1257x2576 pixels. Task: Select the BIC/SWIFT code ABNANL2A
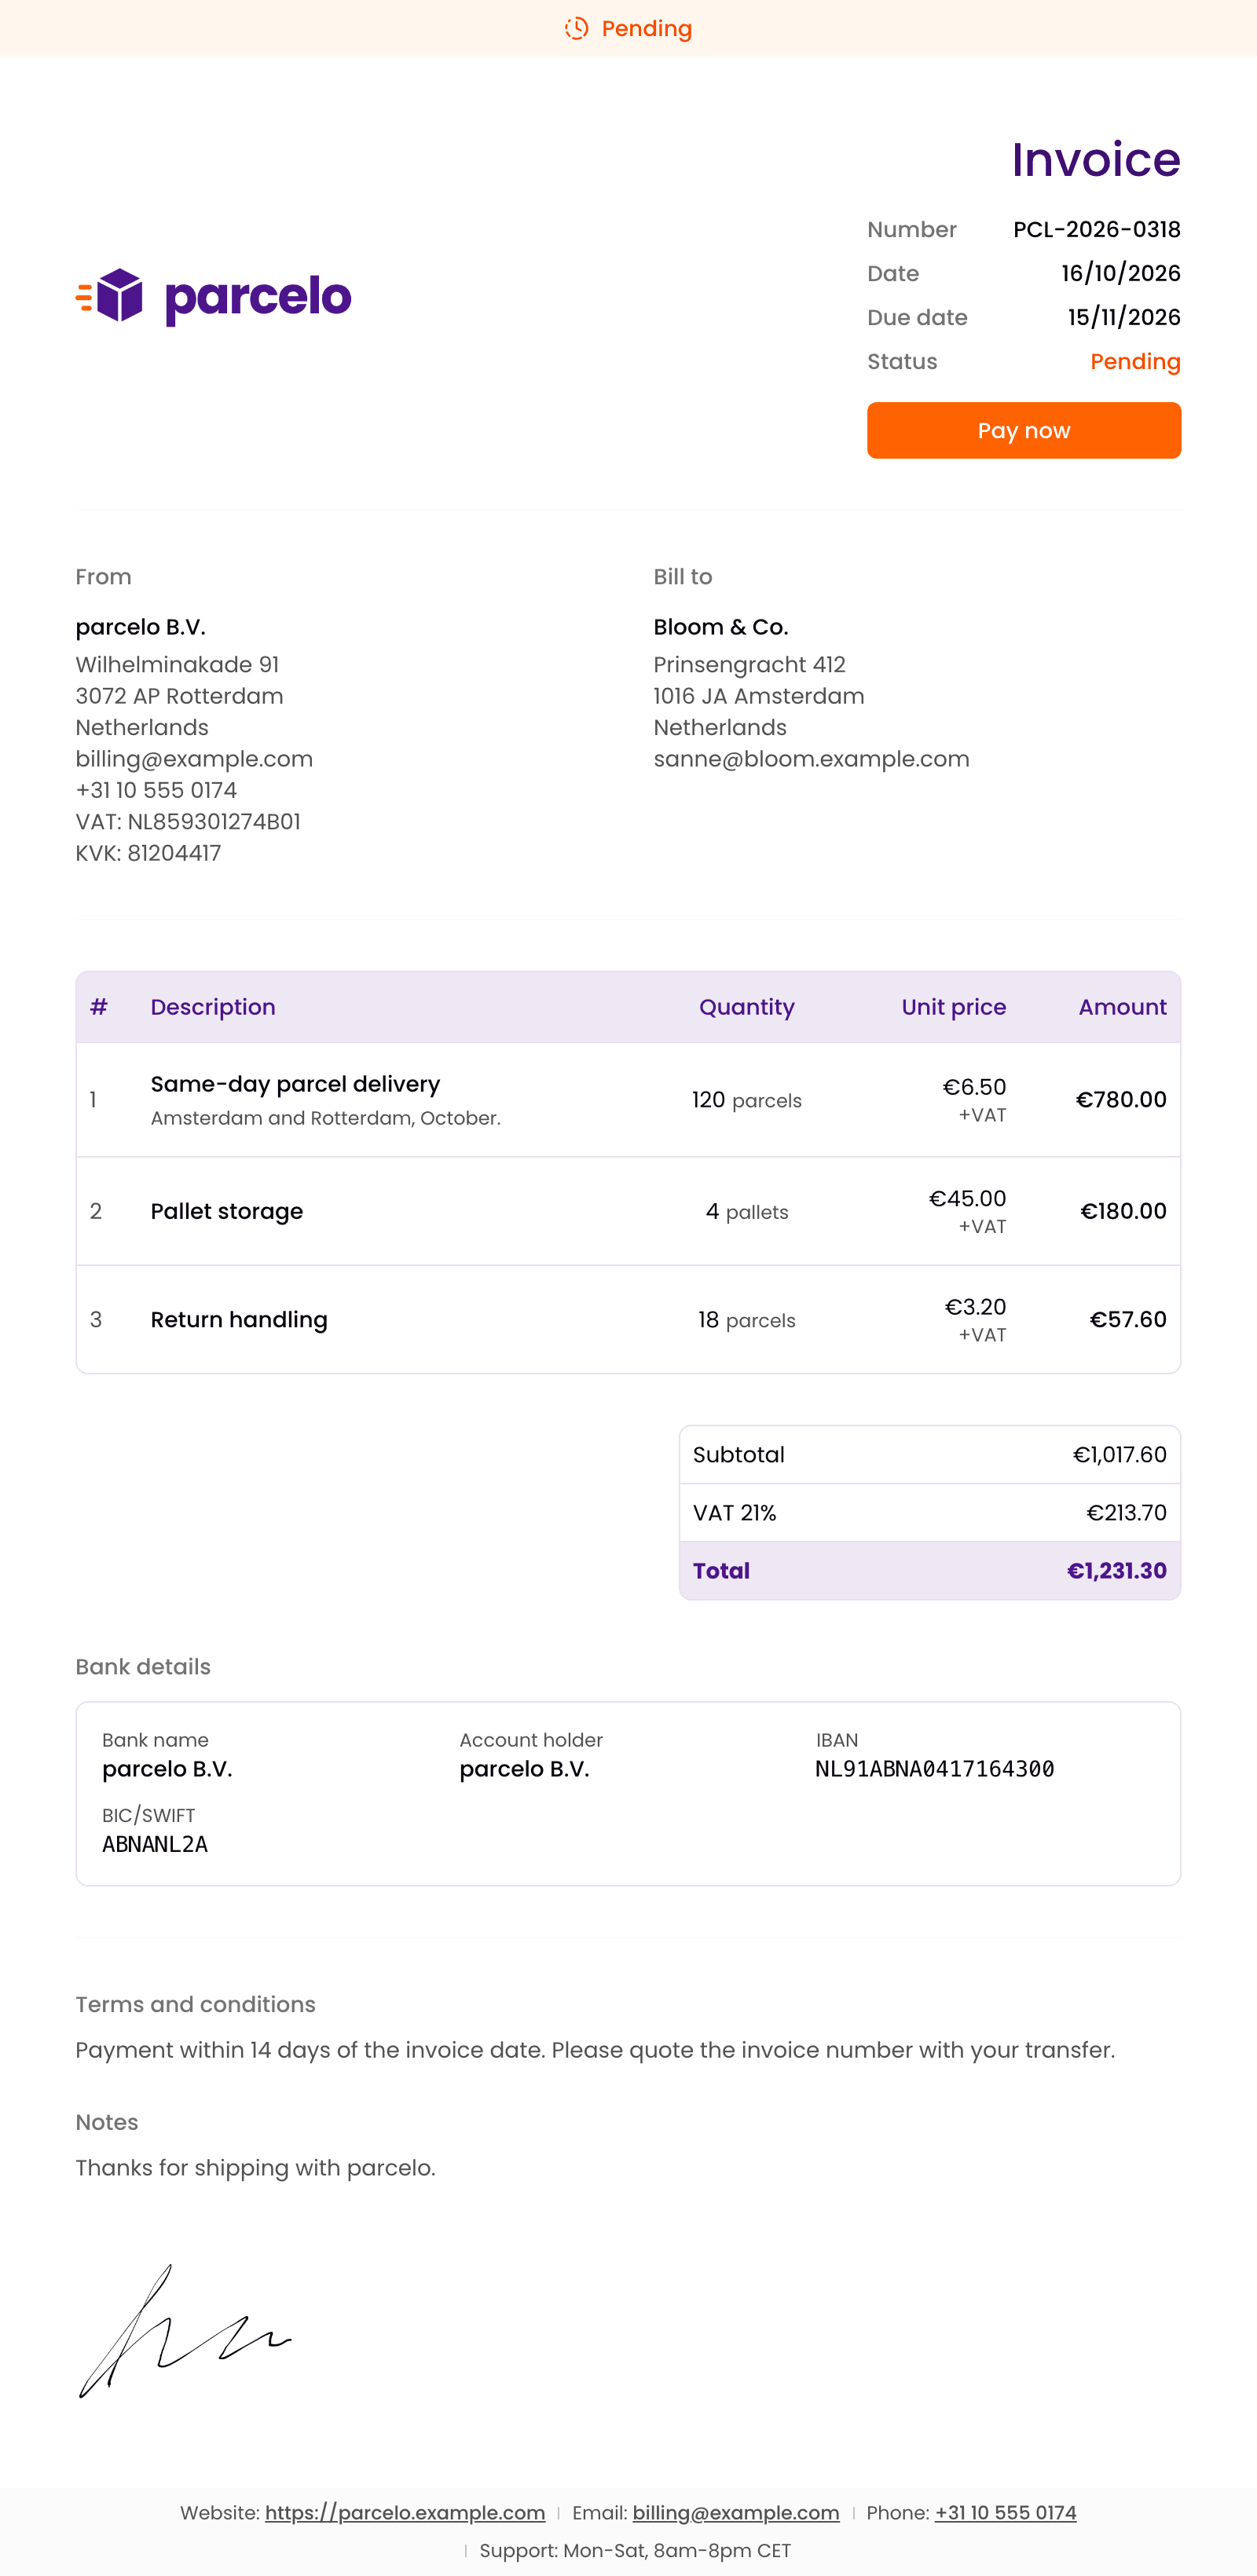(155, 1843)
